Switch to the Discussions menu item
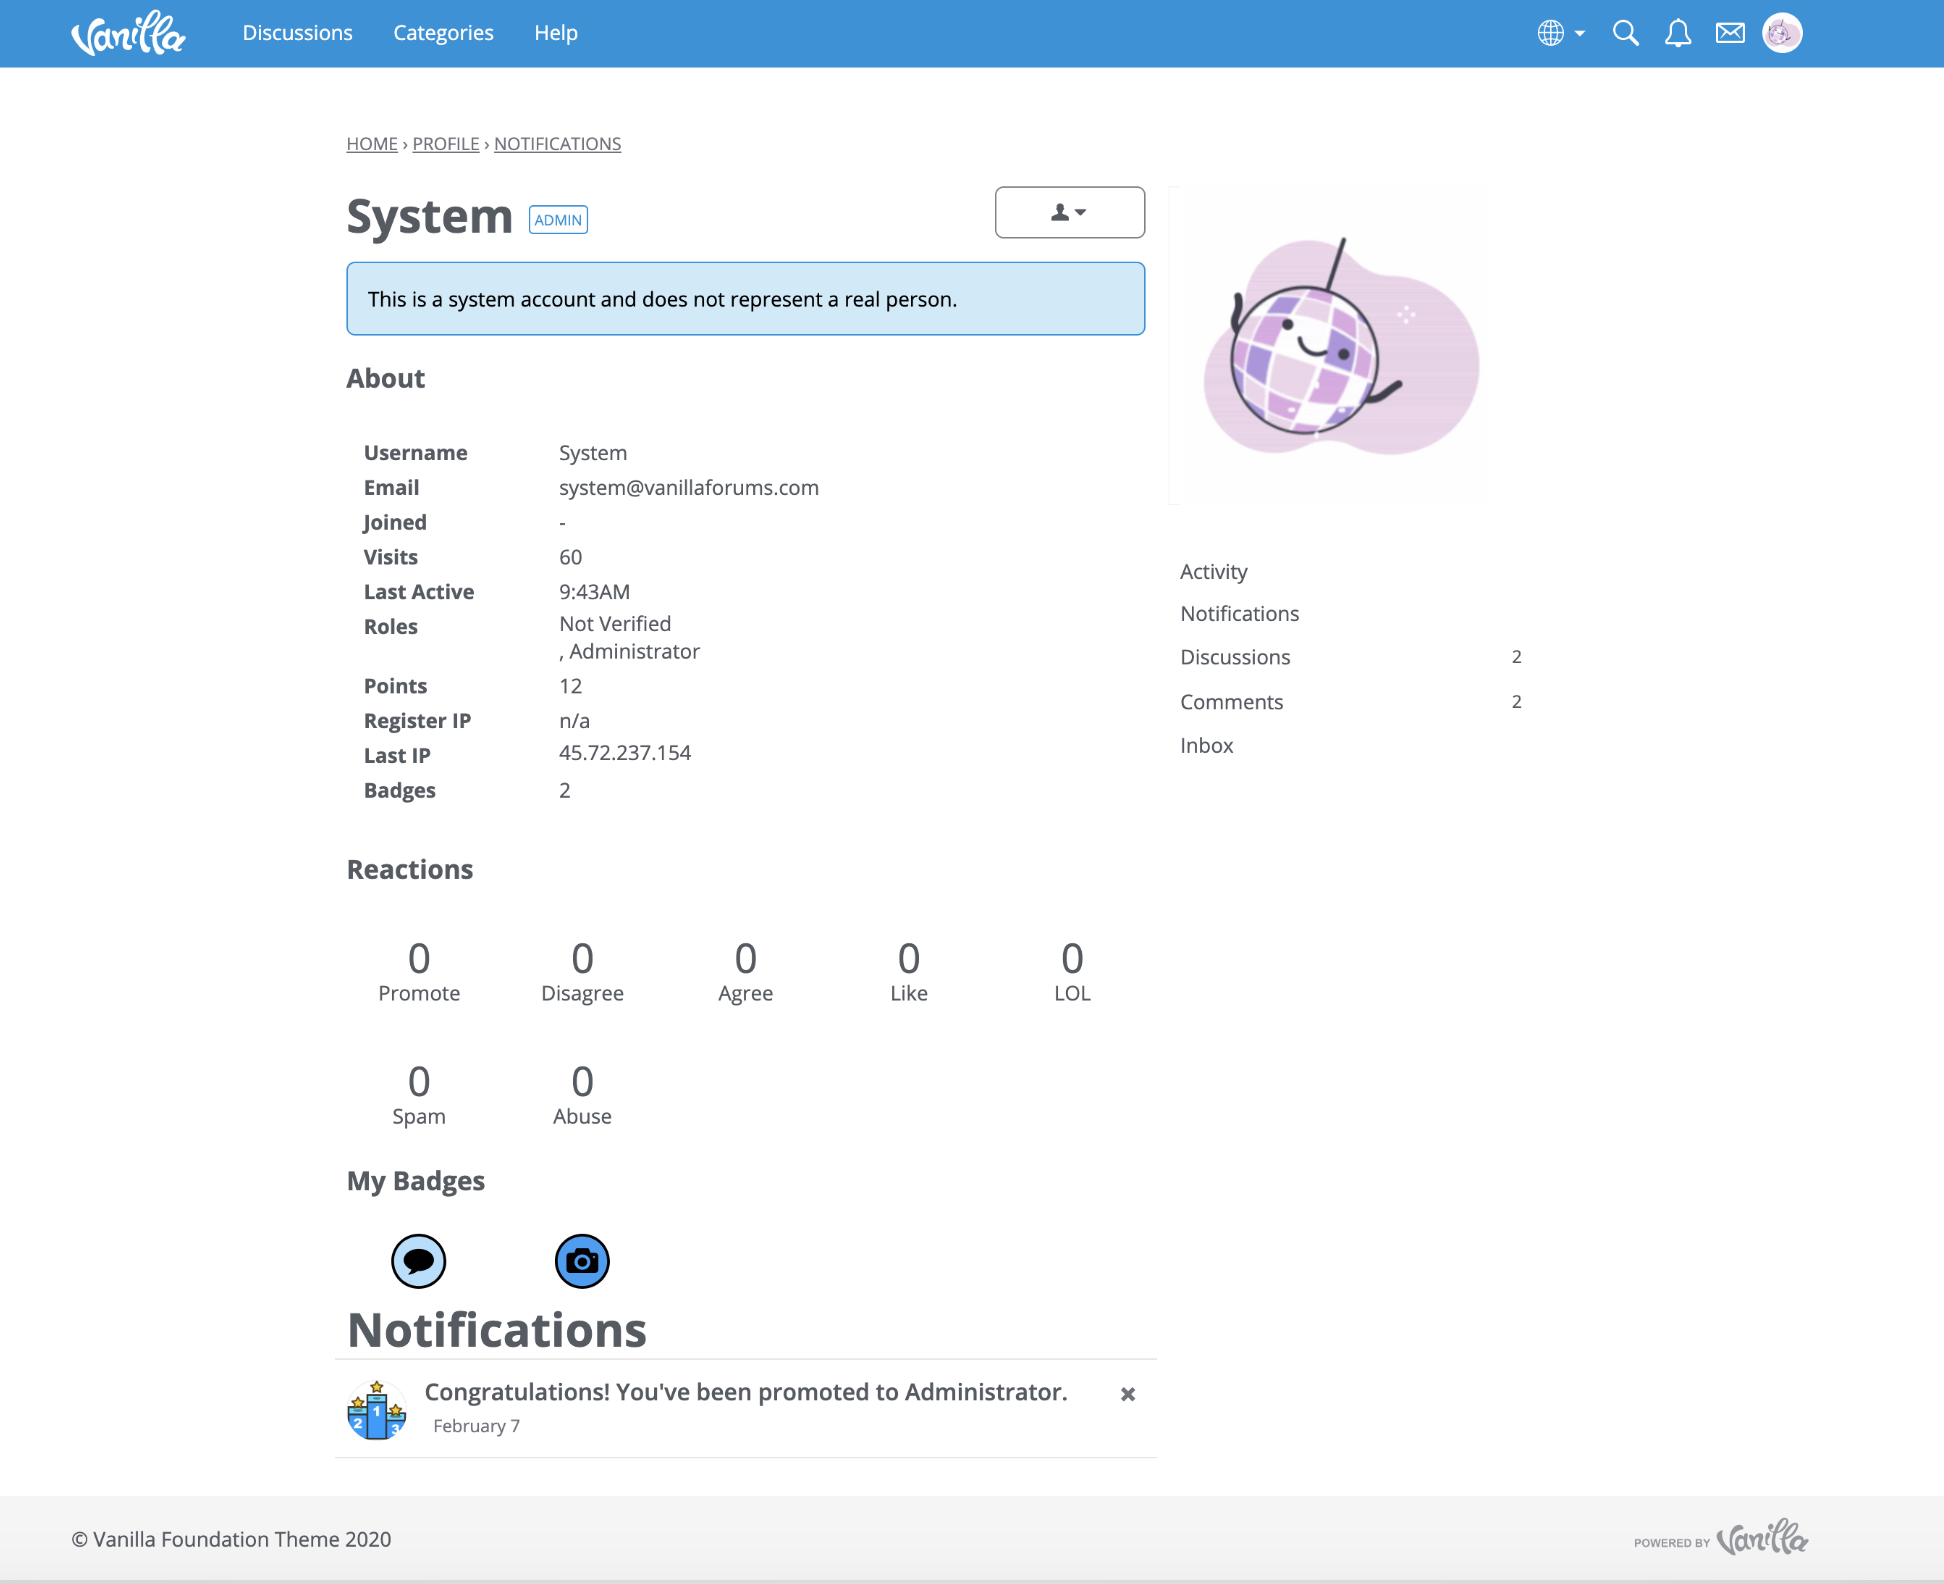This screenshot has height=1584, width=1944. pos(297,32)
